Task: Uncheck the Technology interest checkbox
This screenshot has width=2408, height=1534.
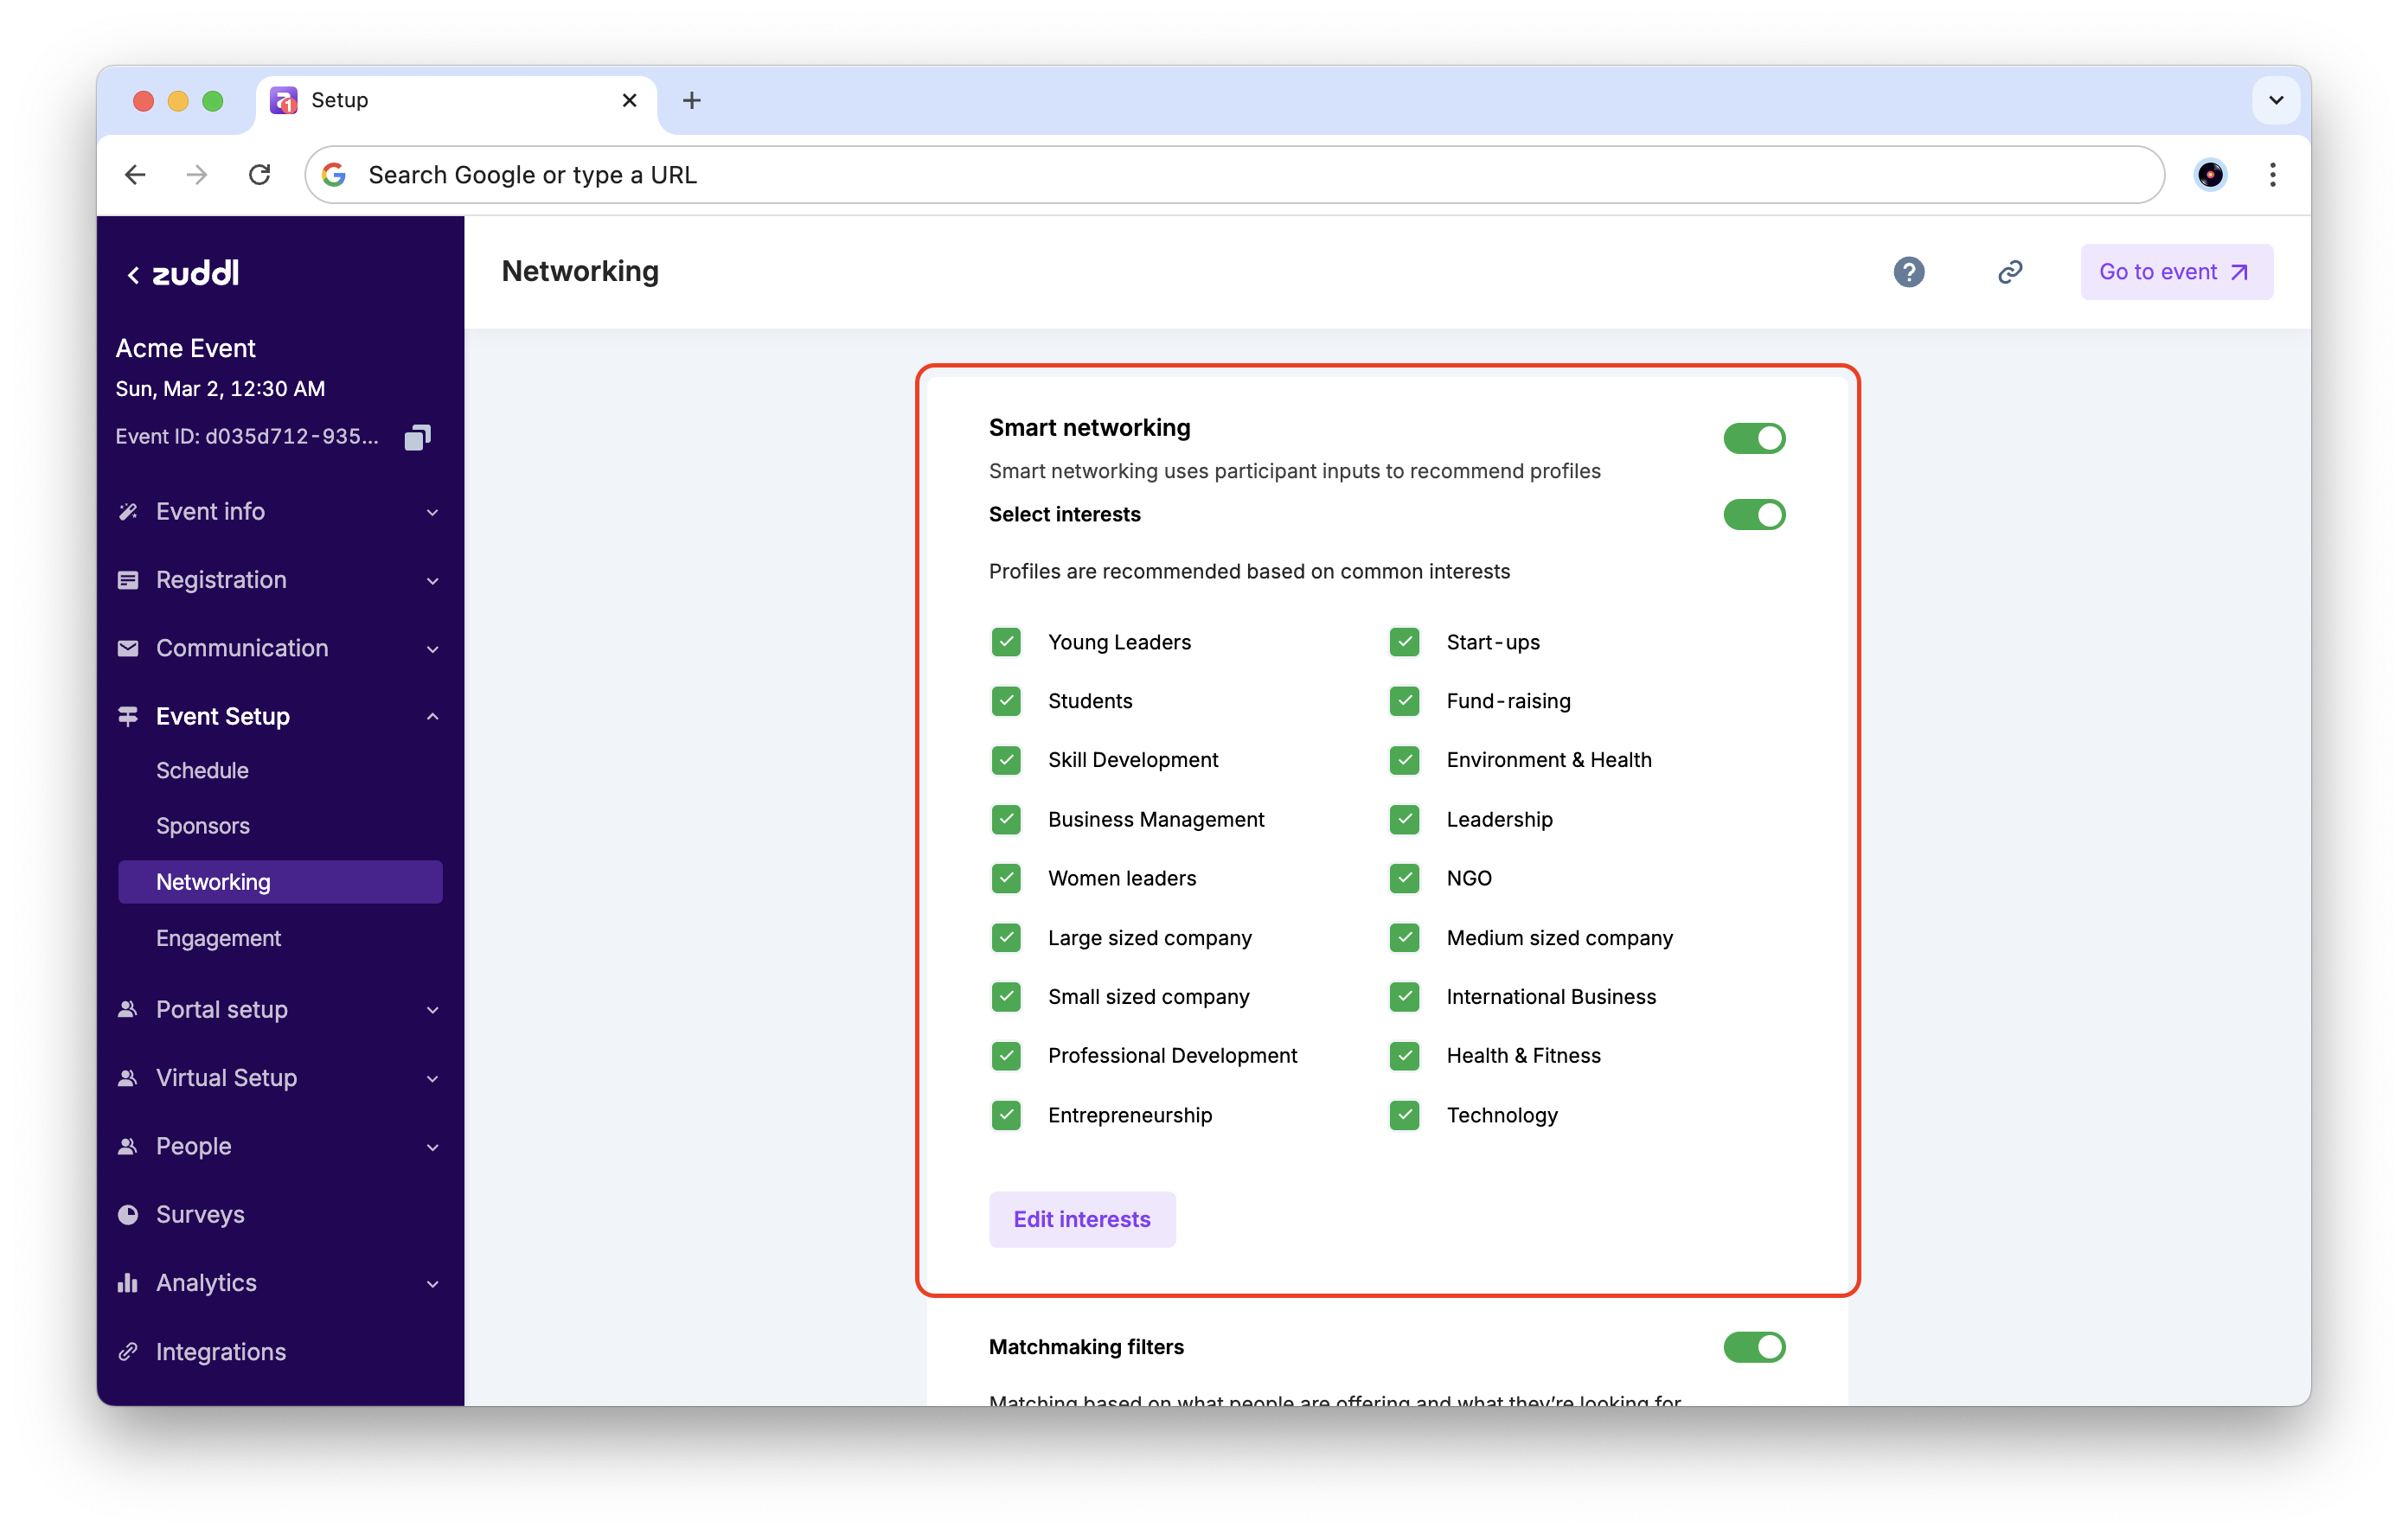Action: tap(1404, 1115)
